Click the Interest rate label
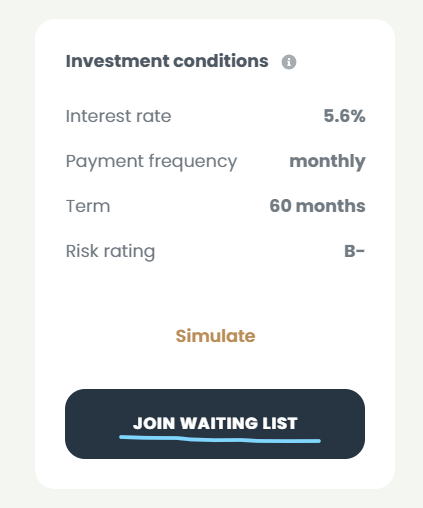 [x=118, y=116]
